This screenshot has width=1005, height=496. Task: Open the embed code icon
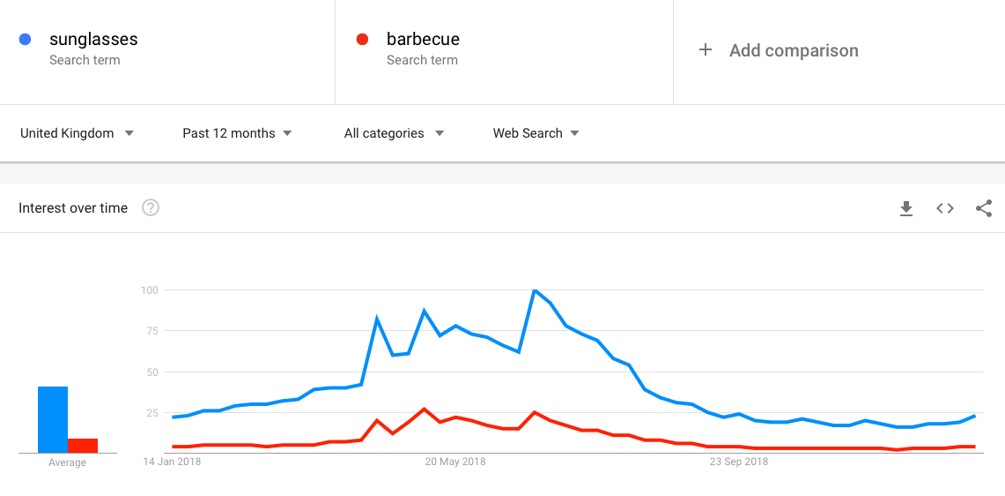[945, 208]
